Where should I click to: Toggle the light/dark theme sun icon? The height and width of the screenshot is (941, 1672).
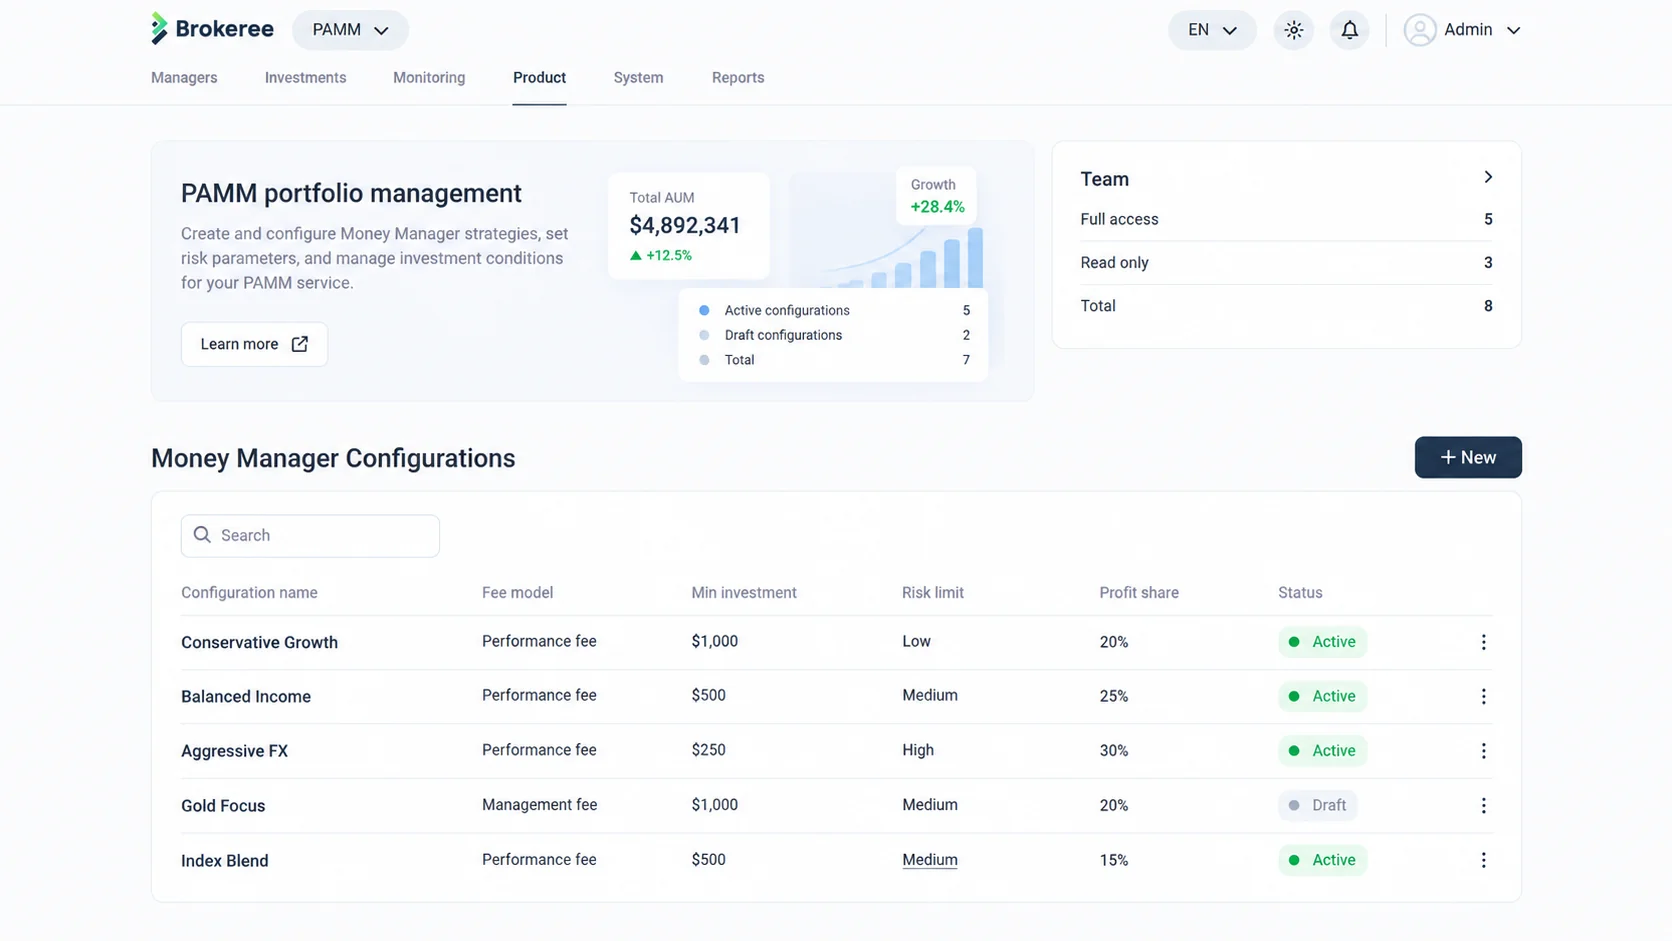(1293, 30)
